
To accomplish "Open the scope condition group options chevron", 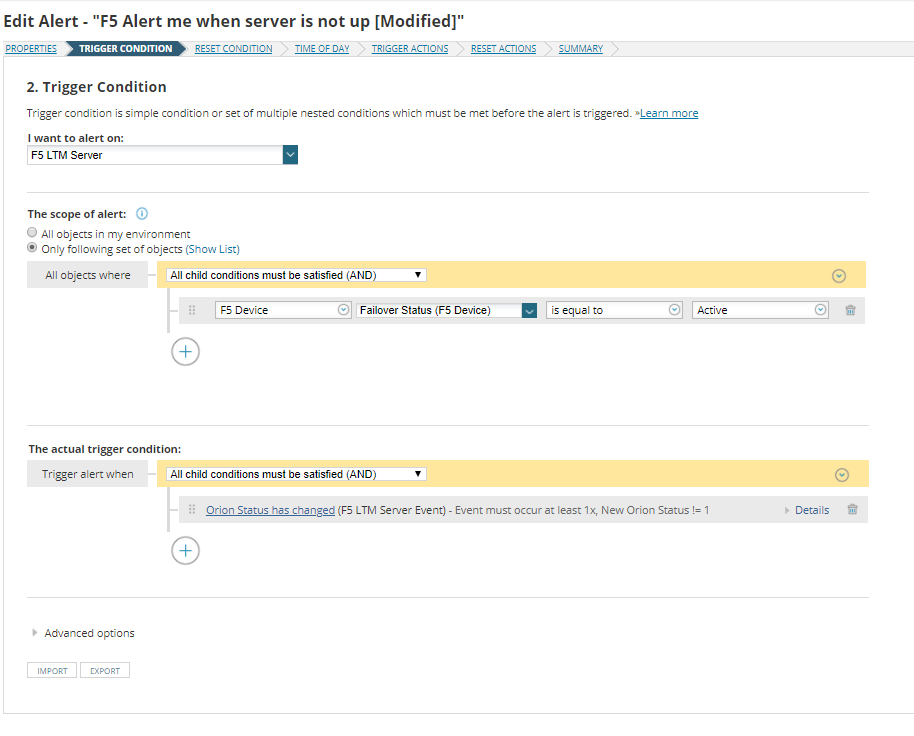I will pyautogui.click(x=839, y=276).
